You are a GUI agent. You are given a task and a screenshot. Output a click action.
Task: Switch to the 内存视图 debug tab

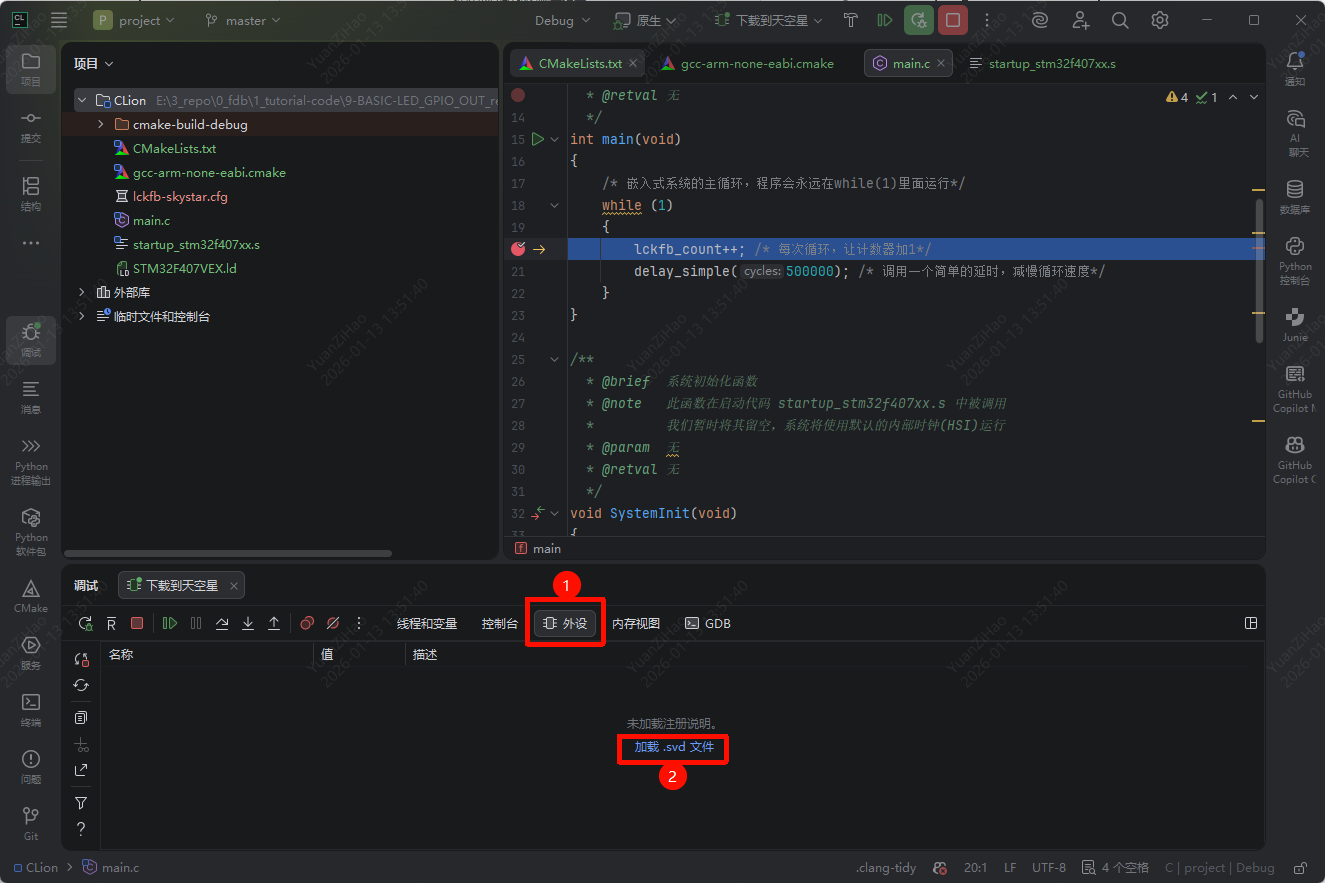(x=635, y=623)
